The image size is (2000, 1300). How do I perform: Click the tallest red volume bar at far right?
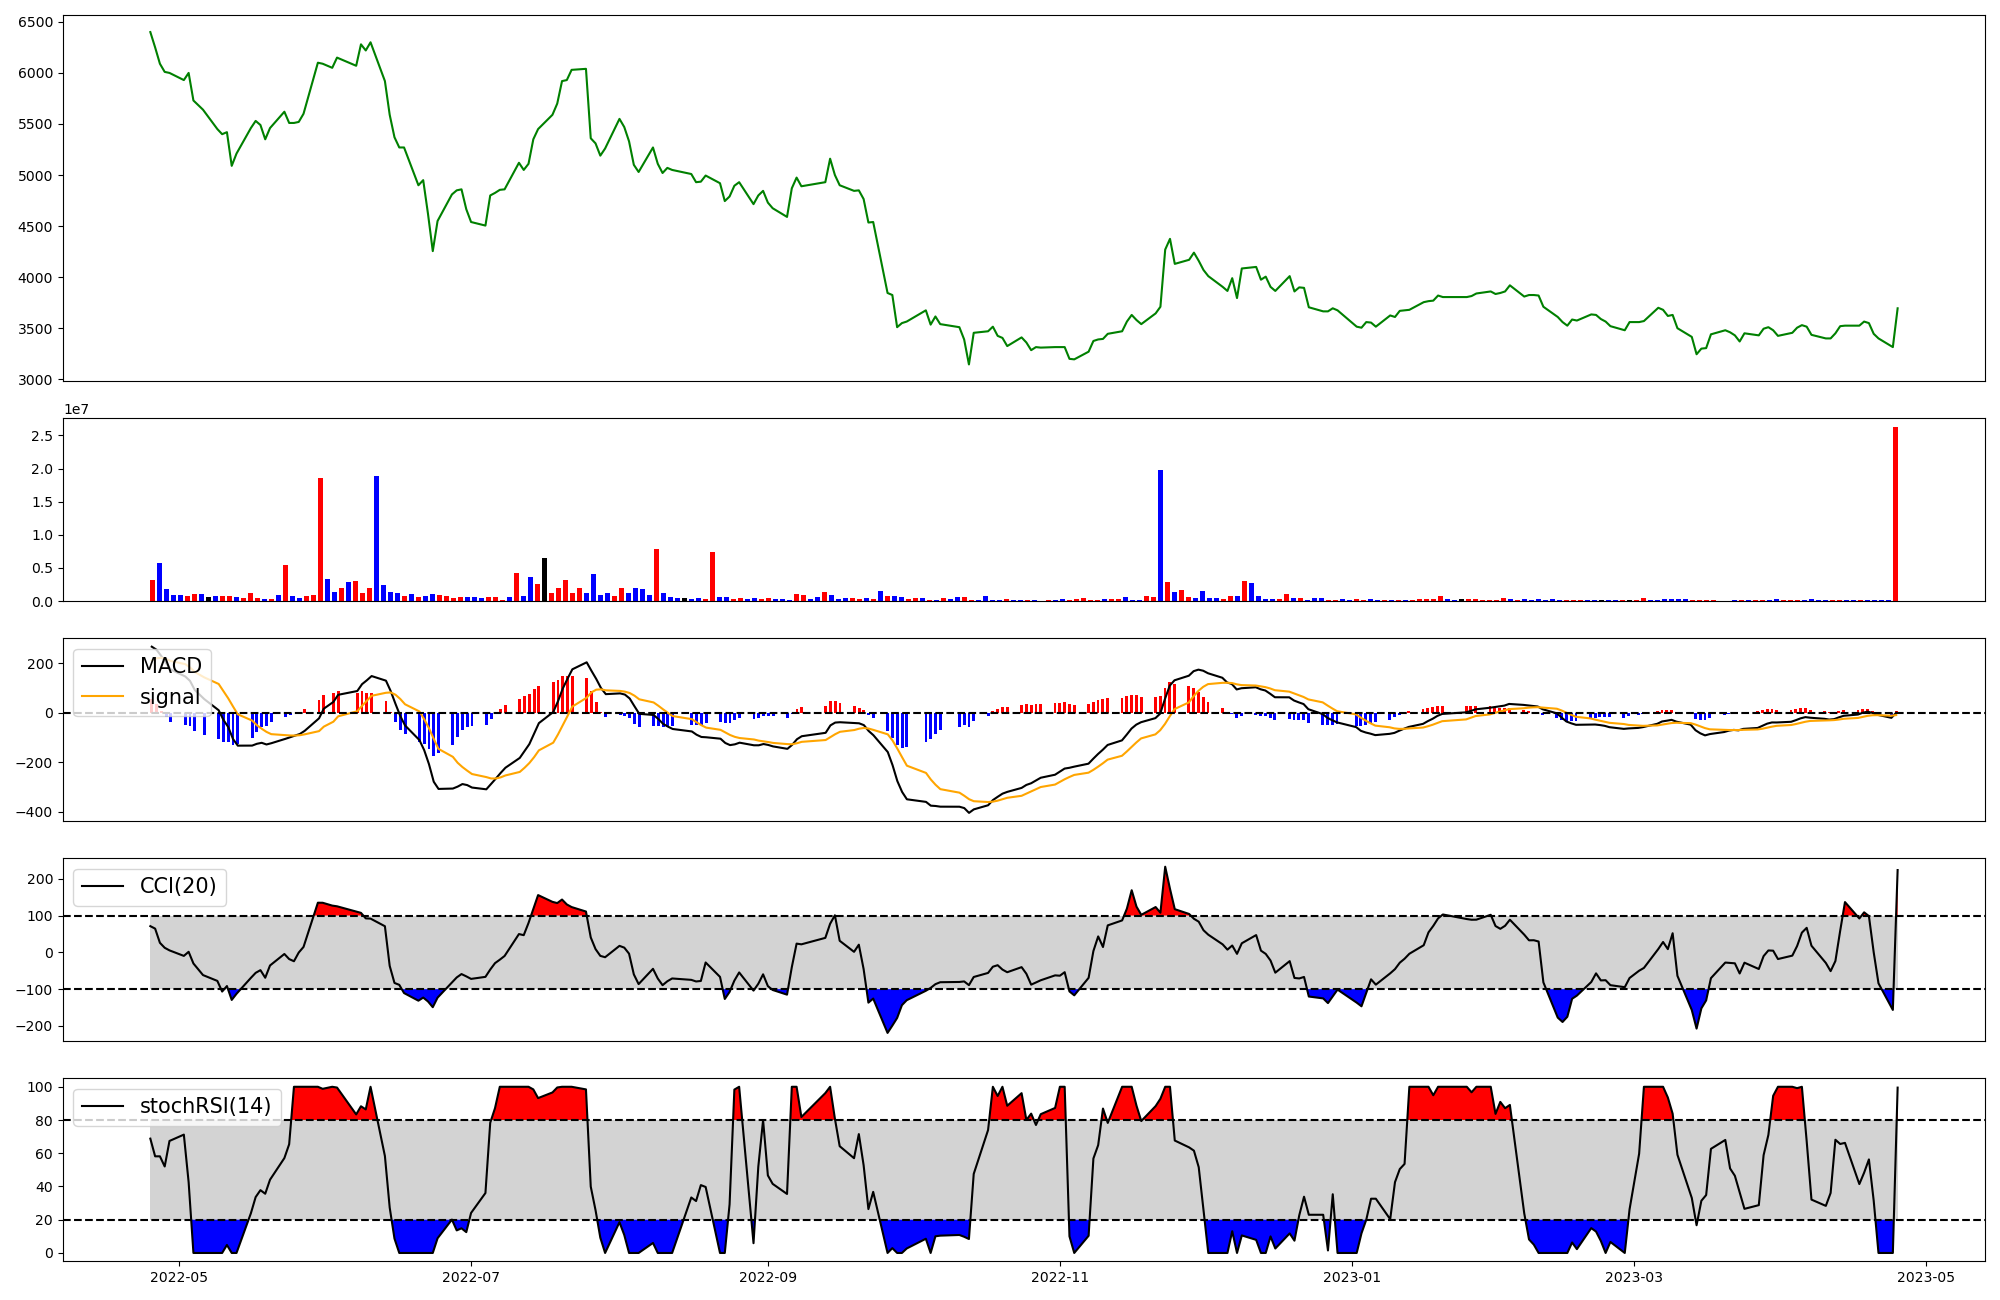coord(1895,515)
